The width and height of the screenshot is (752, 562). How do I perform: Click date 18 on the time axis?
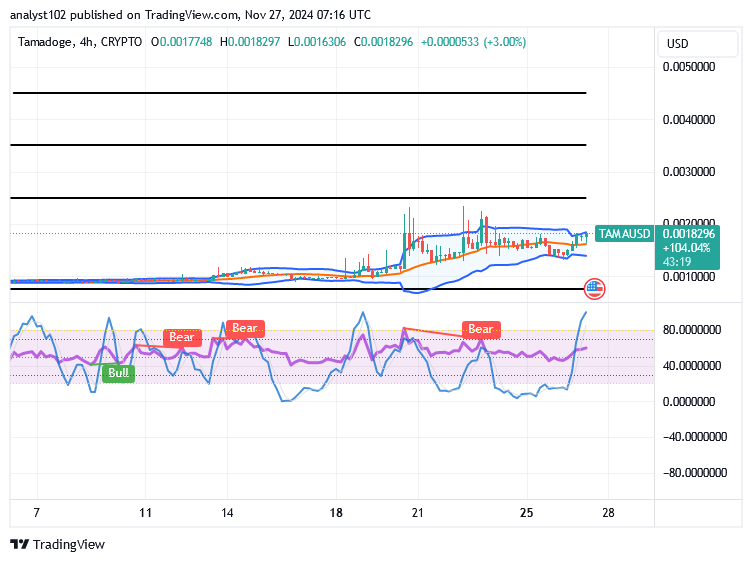coord(336,513)
